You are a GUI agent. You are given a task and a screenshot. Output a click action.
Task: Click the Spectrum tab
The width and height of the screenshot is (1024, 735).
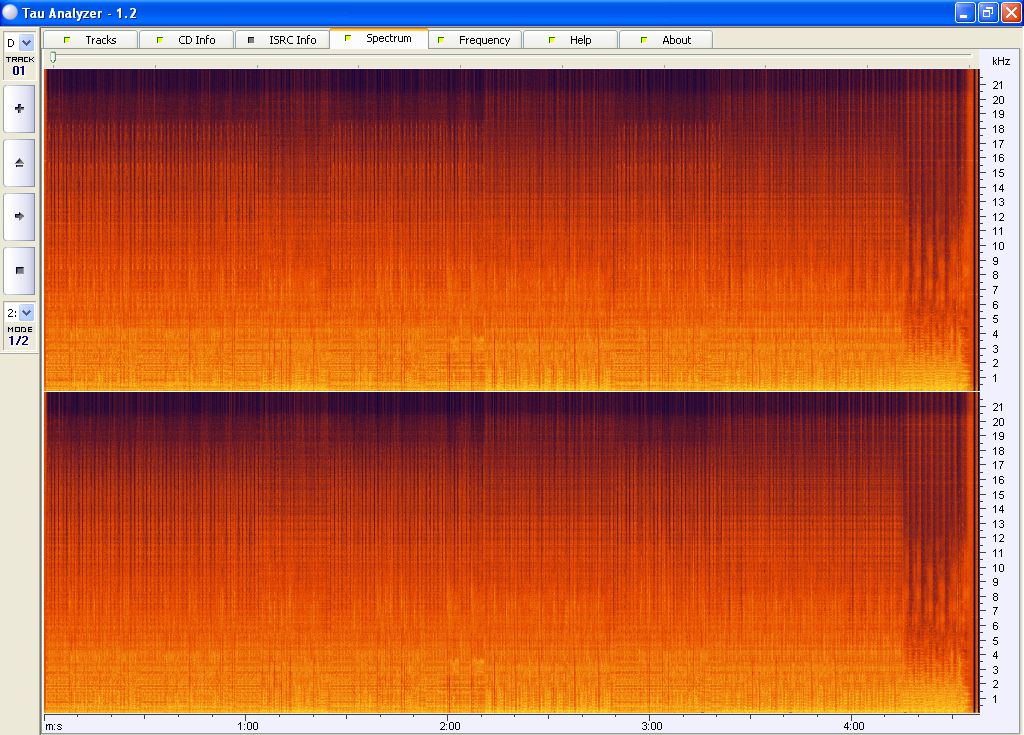379,39
